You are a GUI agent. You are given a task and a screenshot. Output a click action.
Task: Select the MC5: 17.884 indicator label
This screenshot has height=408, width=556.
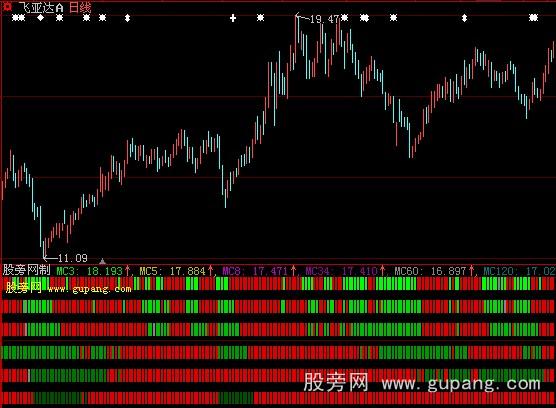click(172, 271)
